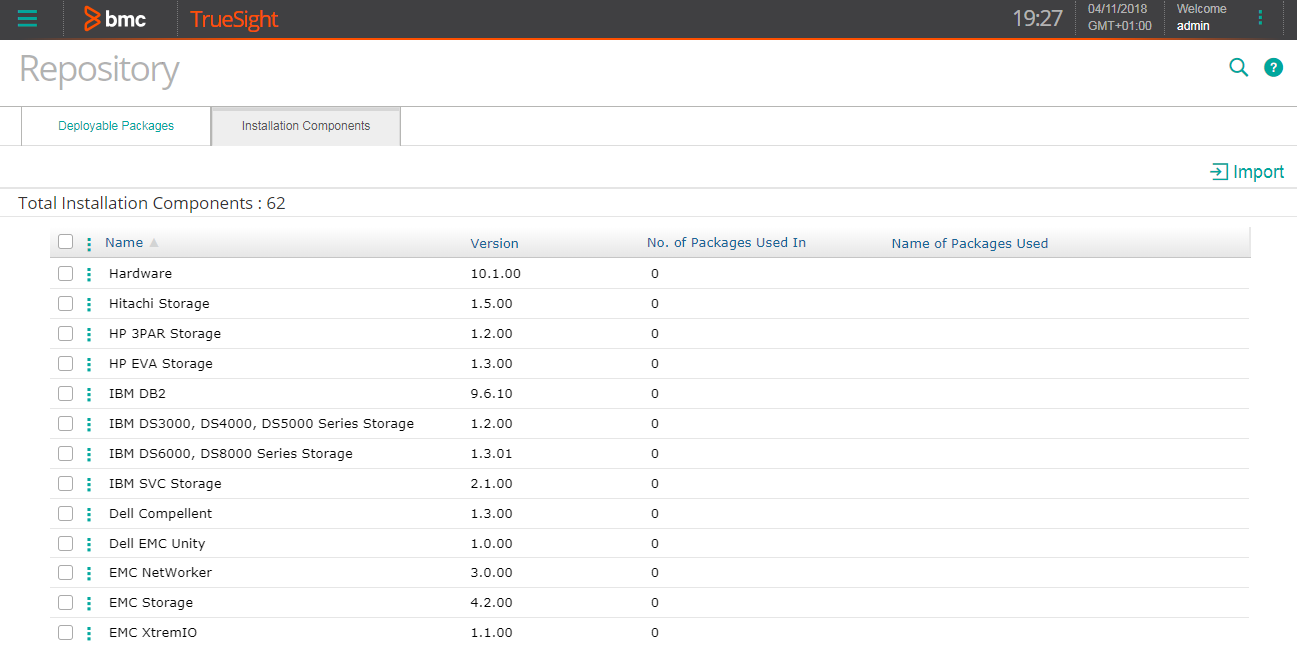Click the No. of Packages Used In header
Viewport: 1297px width, 647px height.
[x=726, y=243]
